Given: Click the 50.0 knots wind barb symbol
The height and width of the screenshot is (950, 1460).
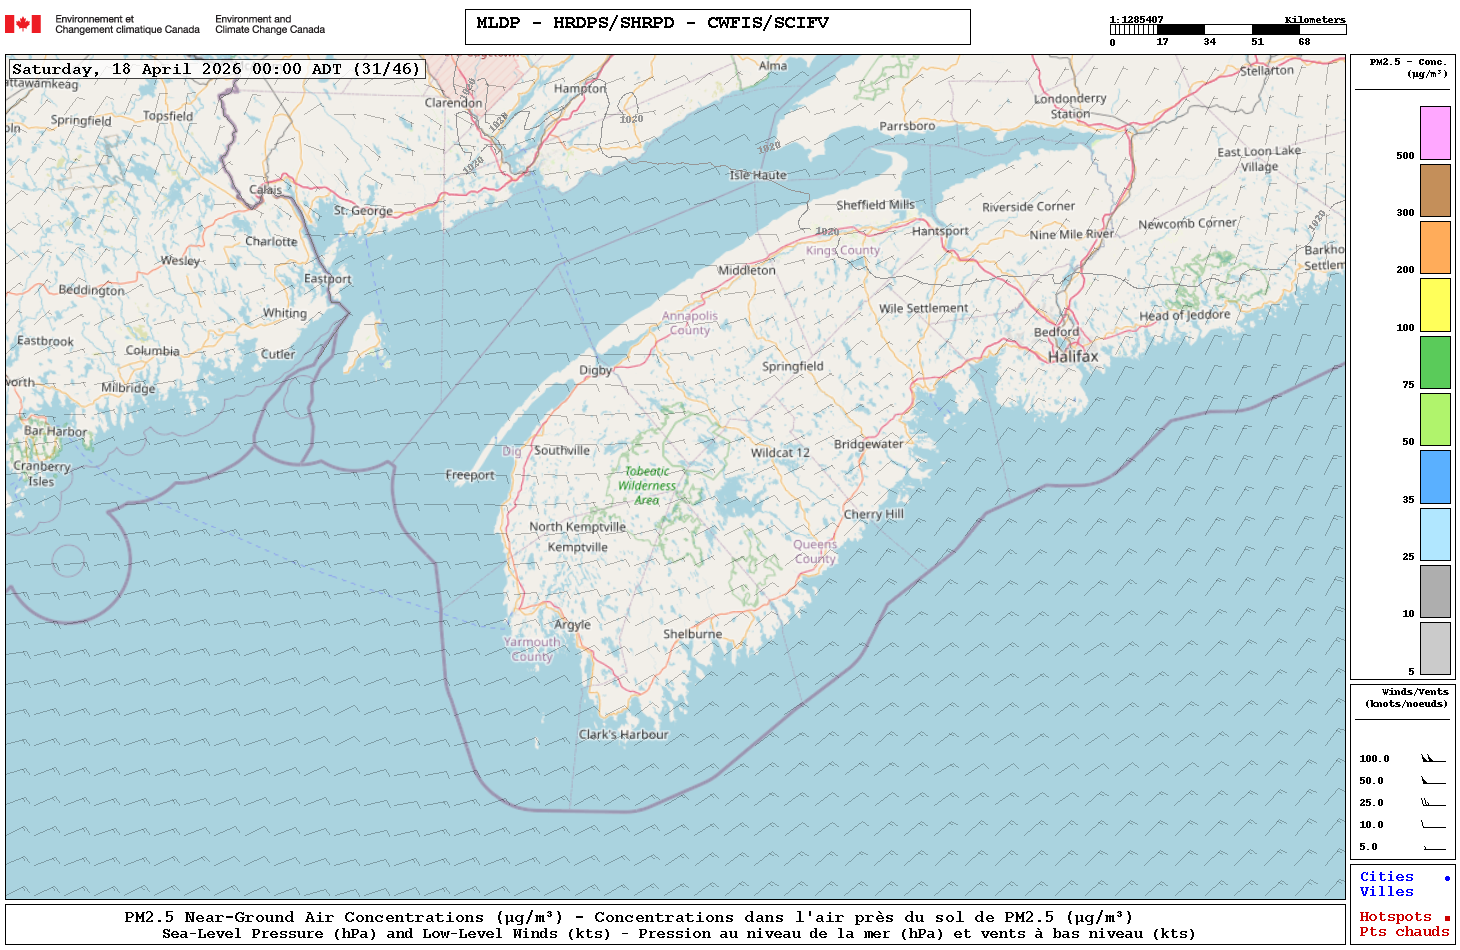Looking at the screenshot, I should 1433,781.
